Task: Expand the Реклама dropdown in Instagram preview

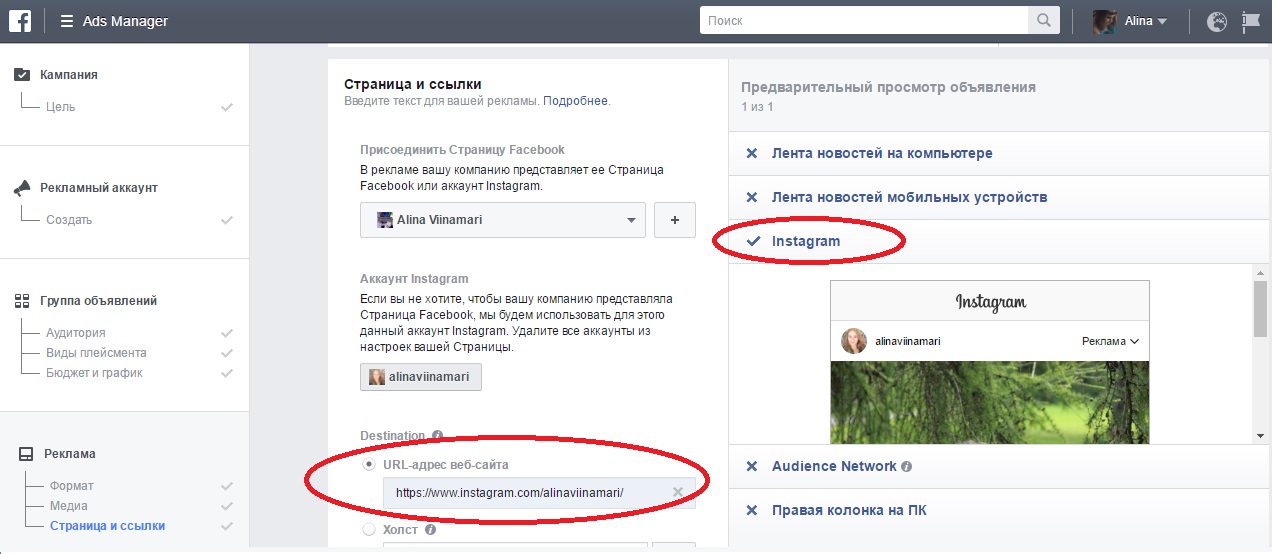Action: [x=1110, y=341]
